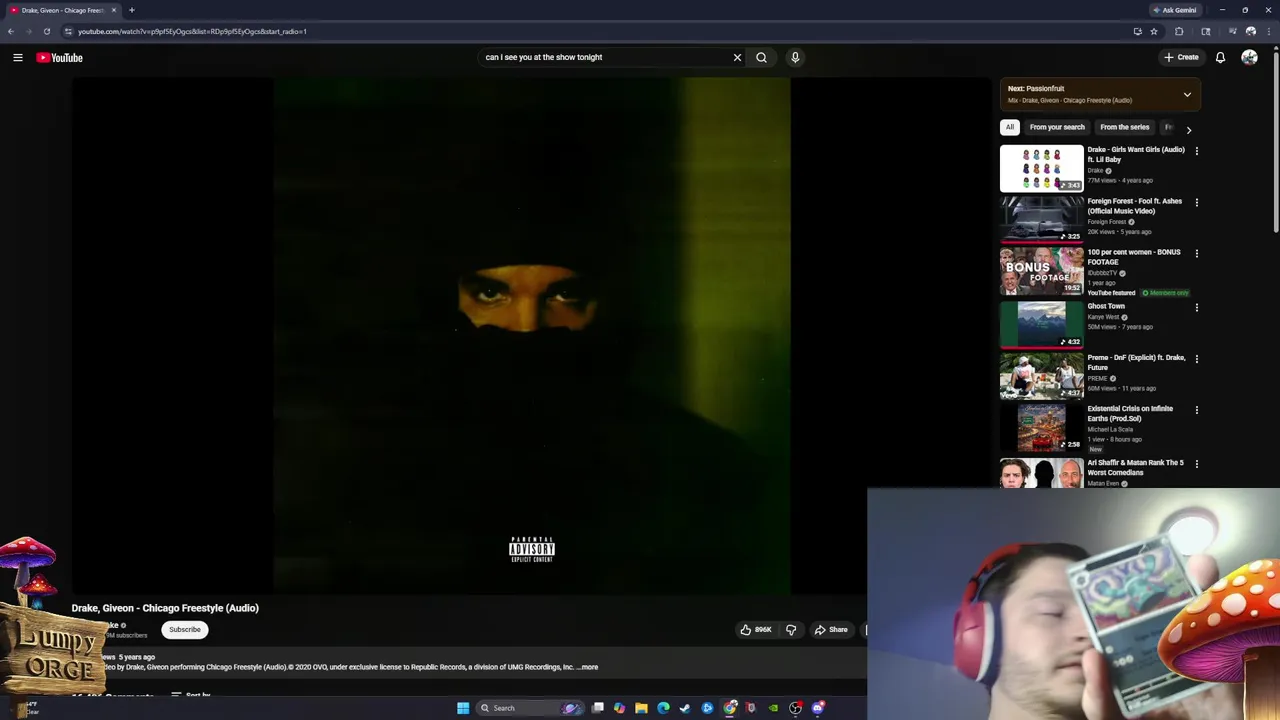Open the YouTube account avatar menu
The image size is (1280, 720).
[x=1249, y=57]
